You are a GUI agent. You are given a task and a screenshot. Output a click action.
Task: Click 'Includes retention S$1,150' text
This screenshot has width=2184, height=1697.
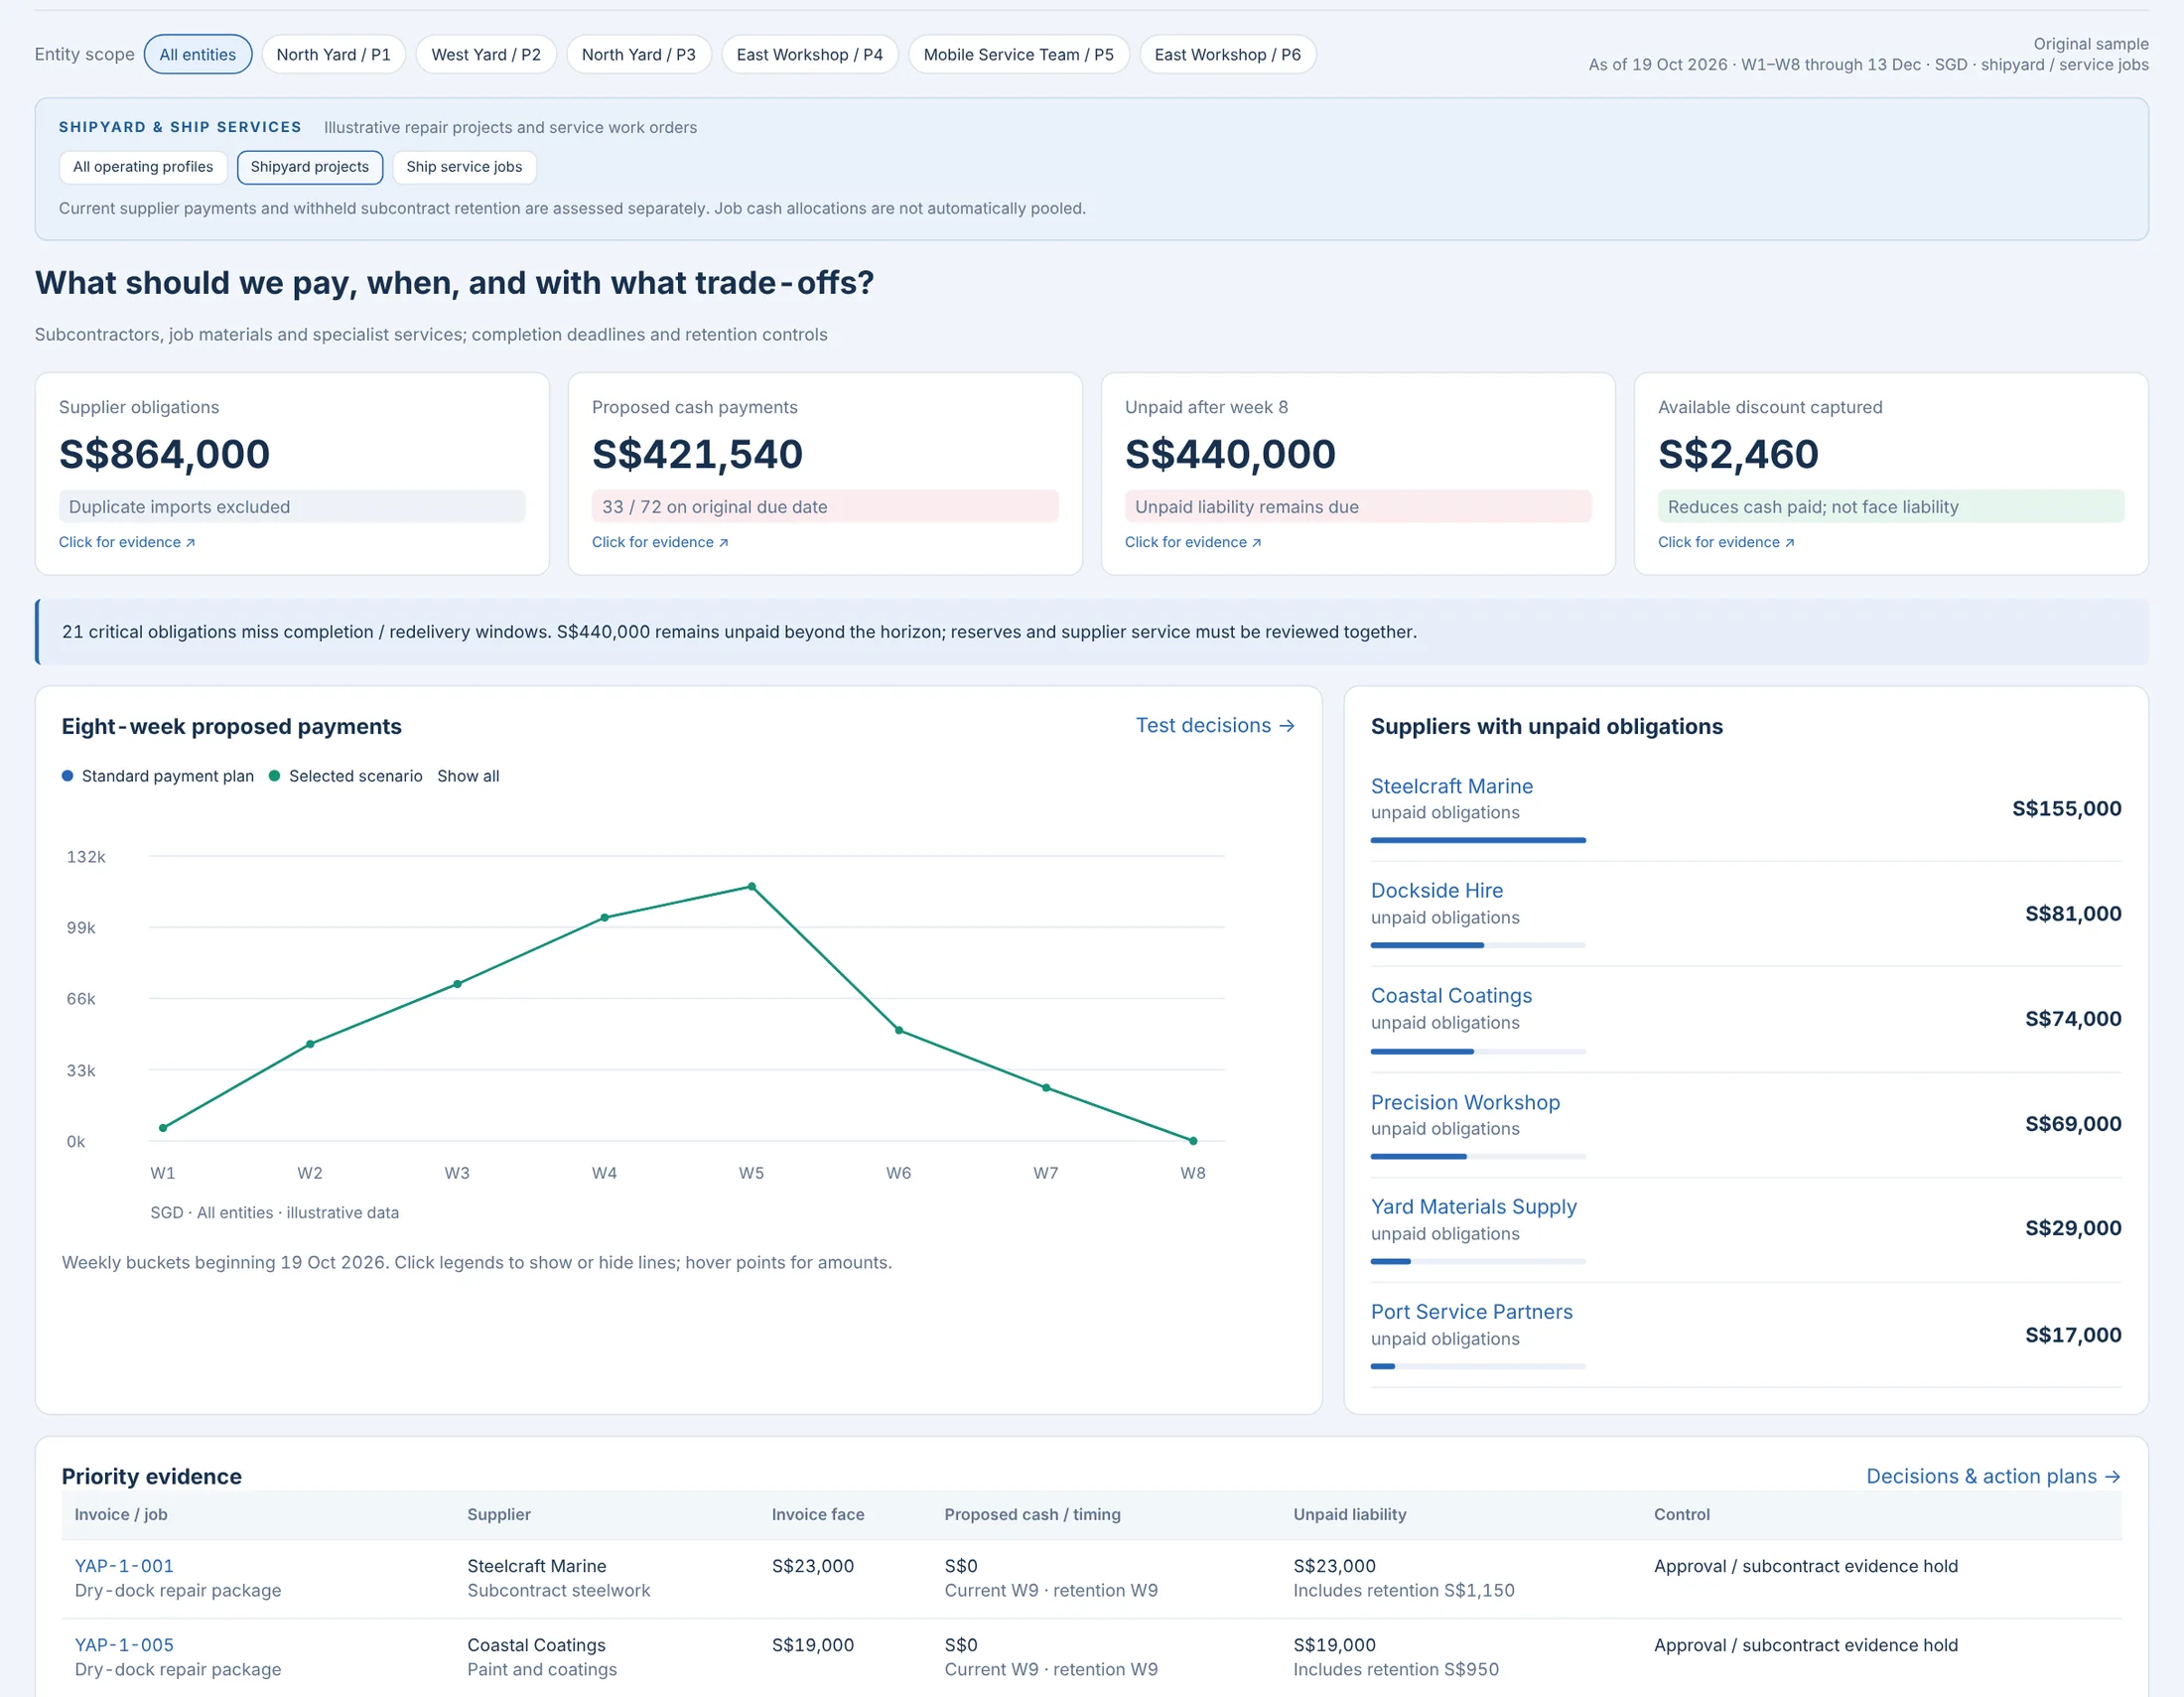point(1403,1590)
